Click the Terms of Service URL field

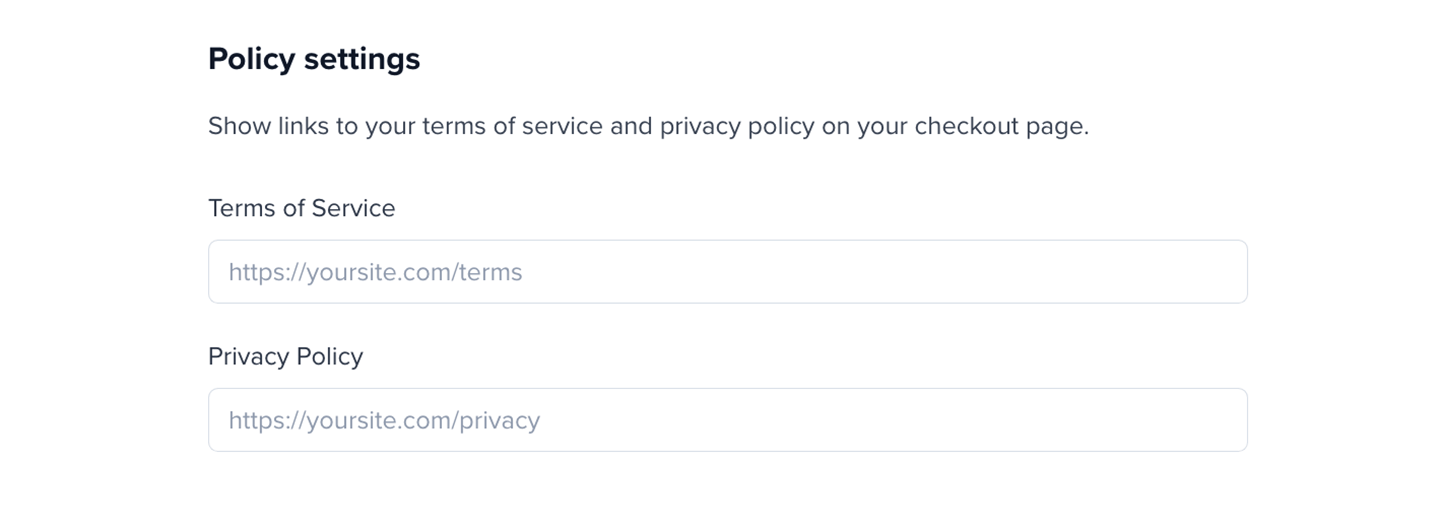(x=727, y=272)
